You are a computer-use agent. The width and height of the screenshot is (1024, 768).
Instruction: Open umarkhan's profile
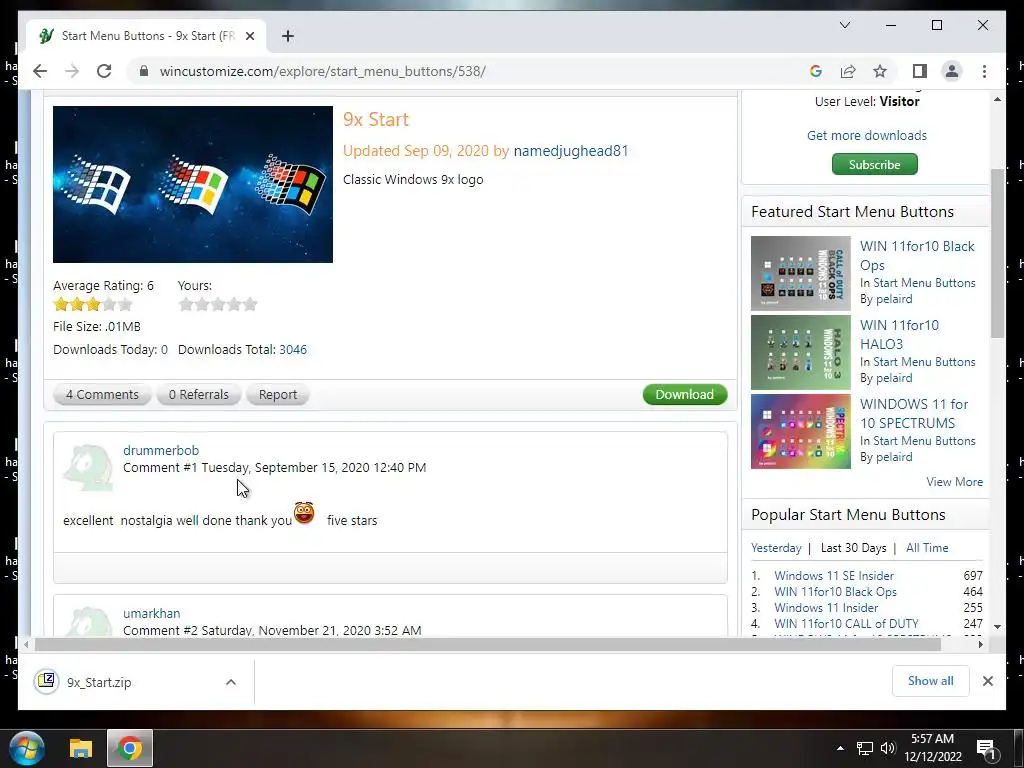coord(152,613)
